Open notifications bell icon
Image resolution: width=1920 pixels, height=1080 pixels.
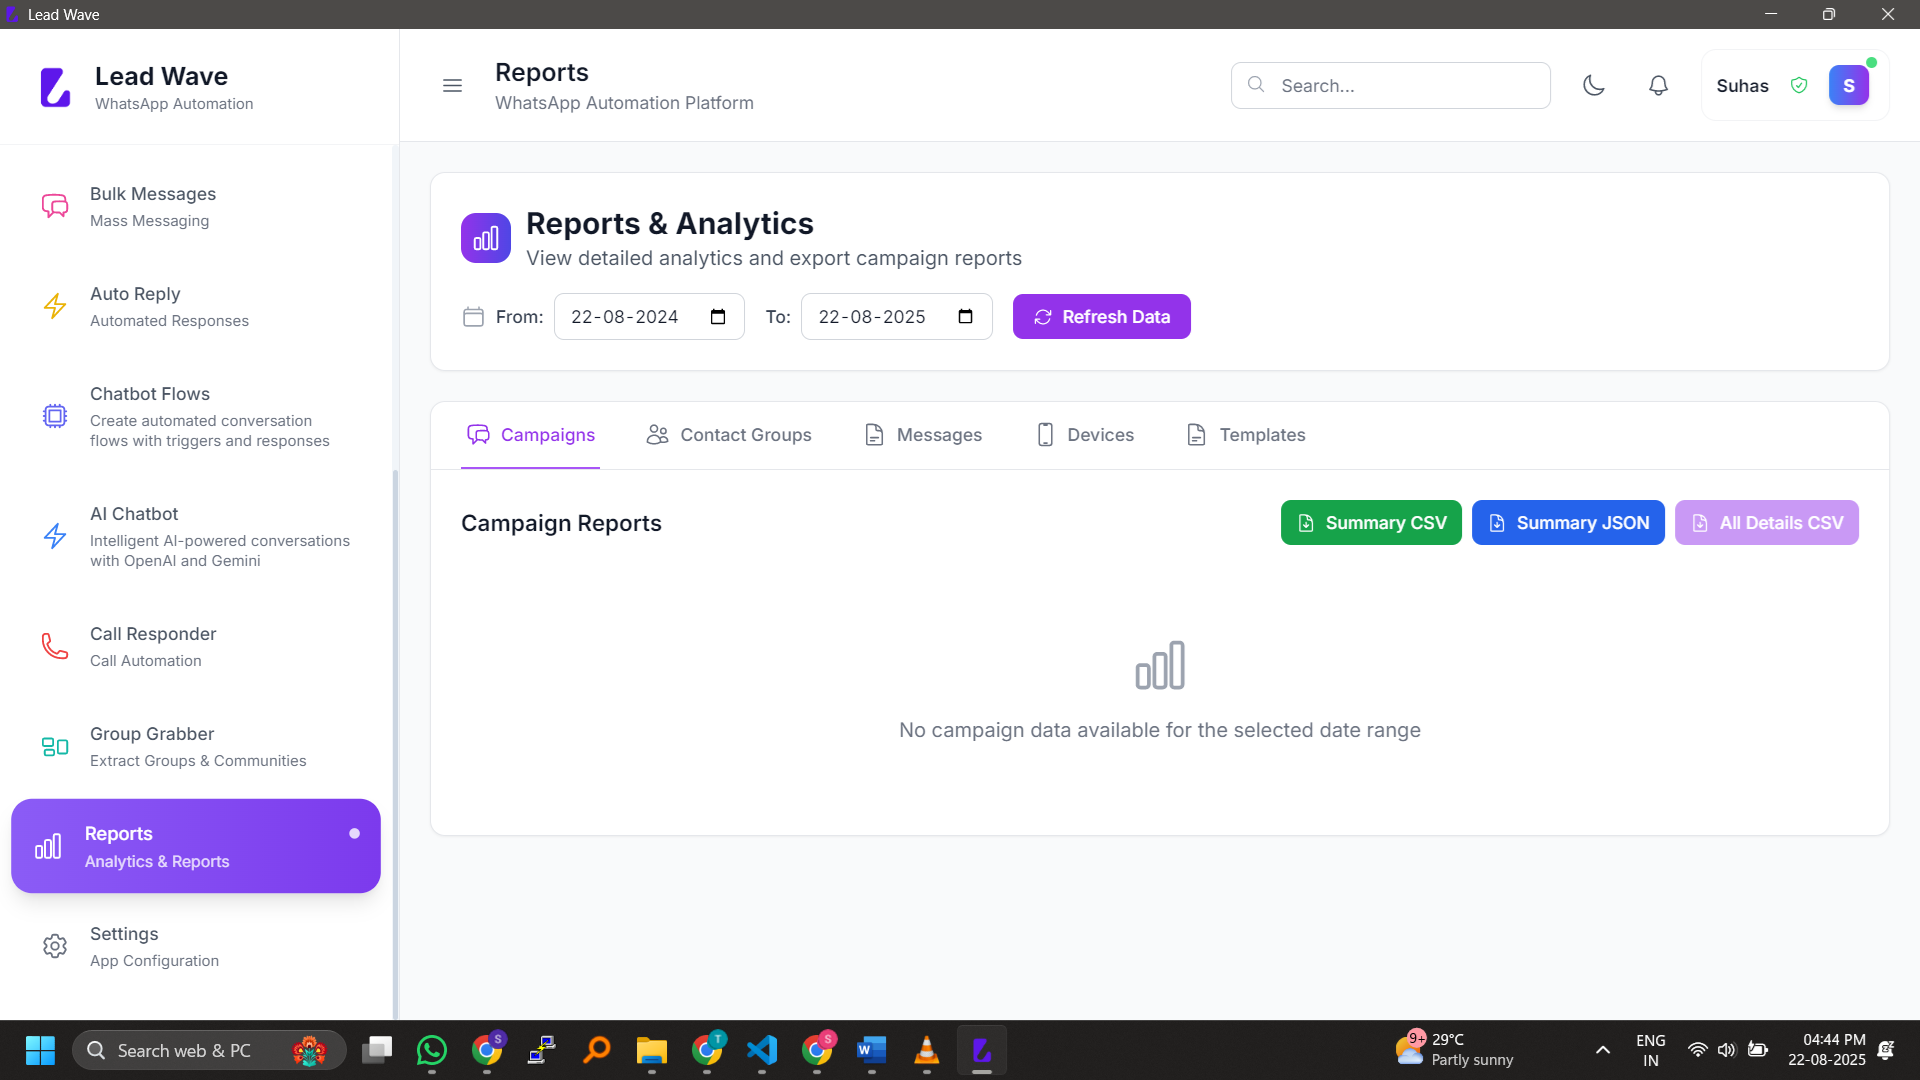[1658, 86]
